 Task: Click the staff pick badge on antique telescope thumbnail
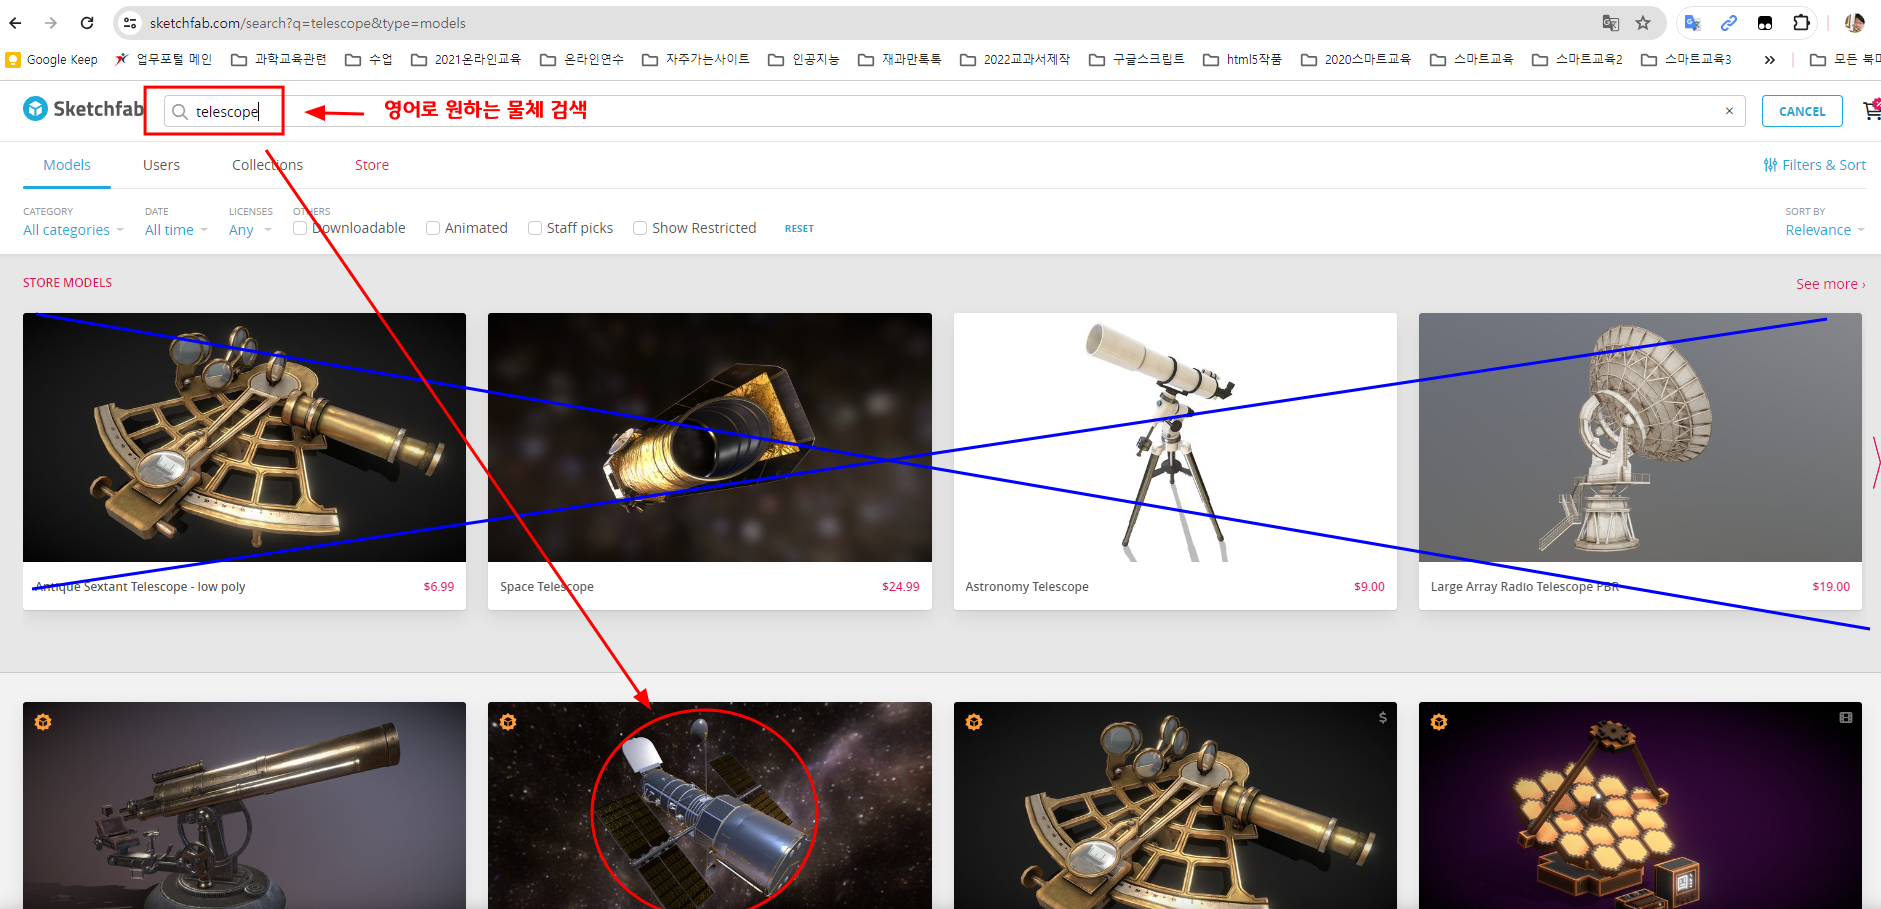click(43, 722)
